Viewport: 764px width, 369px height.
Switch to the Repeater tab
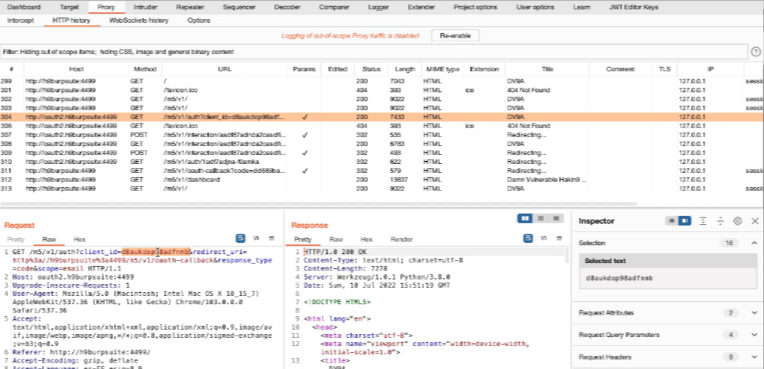190,7
